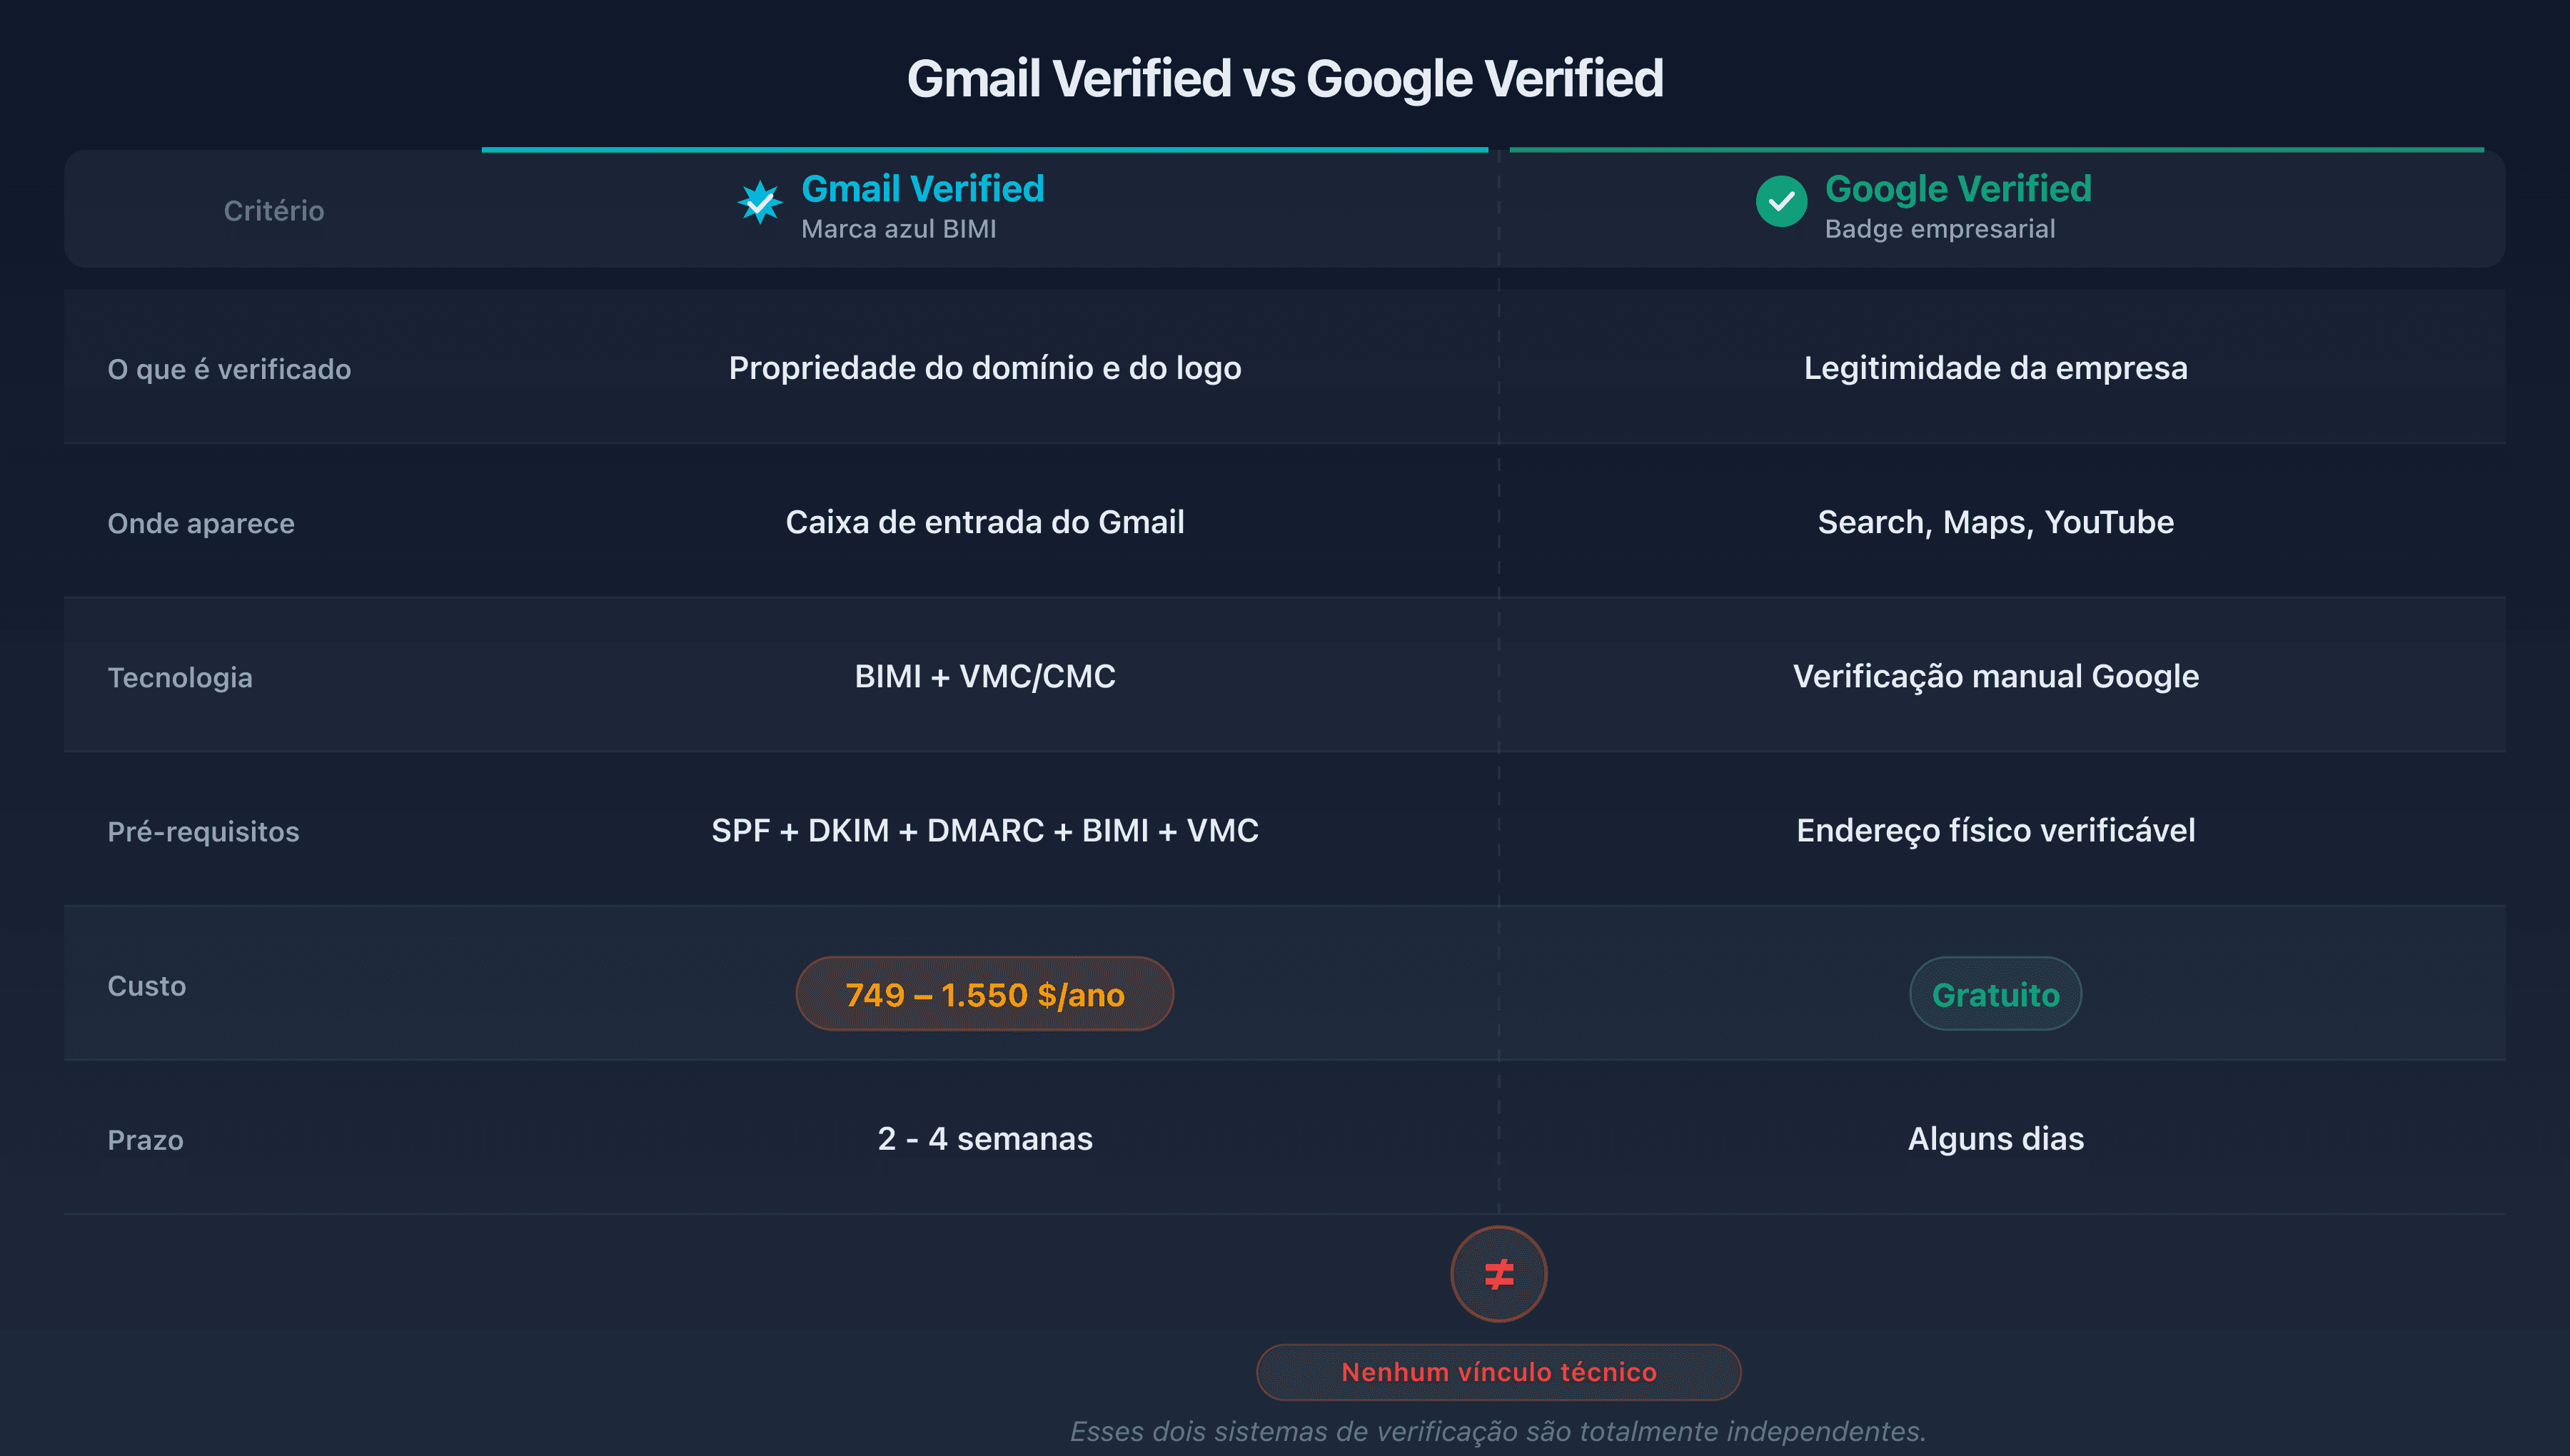The image size is (2570, 1456).
Task: Select the Google Verified column header
Action: (1958, 188)
